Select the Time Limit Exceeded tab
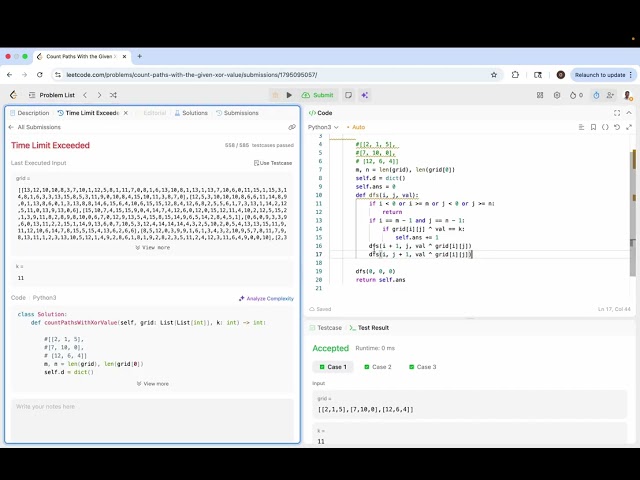The image size is (640, 480). point(88,113)
